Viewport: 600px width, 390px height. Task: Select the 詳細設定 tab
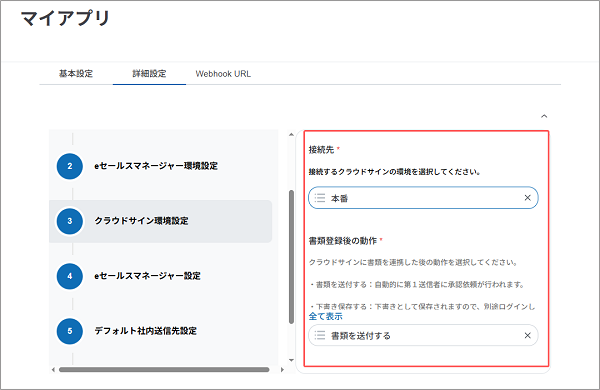click(x=149, y=73)
